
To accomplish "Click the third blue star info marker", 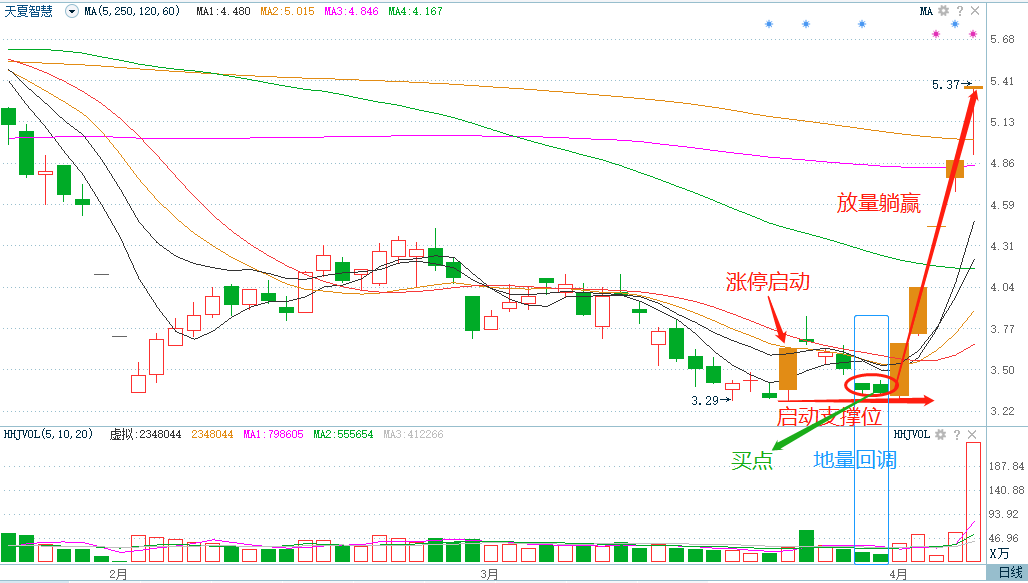I will [861, 24].
